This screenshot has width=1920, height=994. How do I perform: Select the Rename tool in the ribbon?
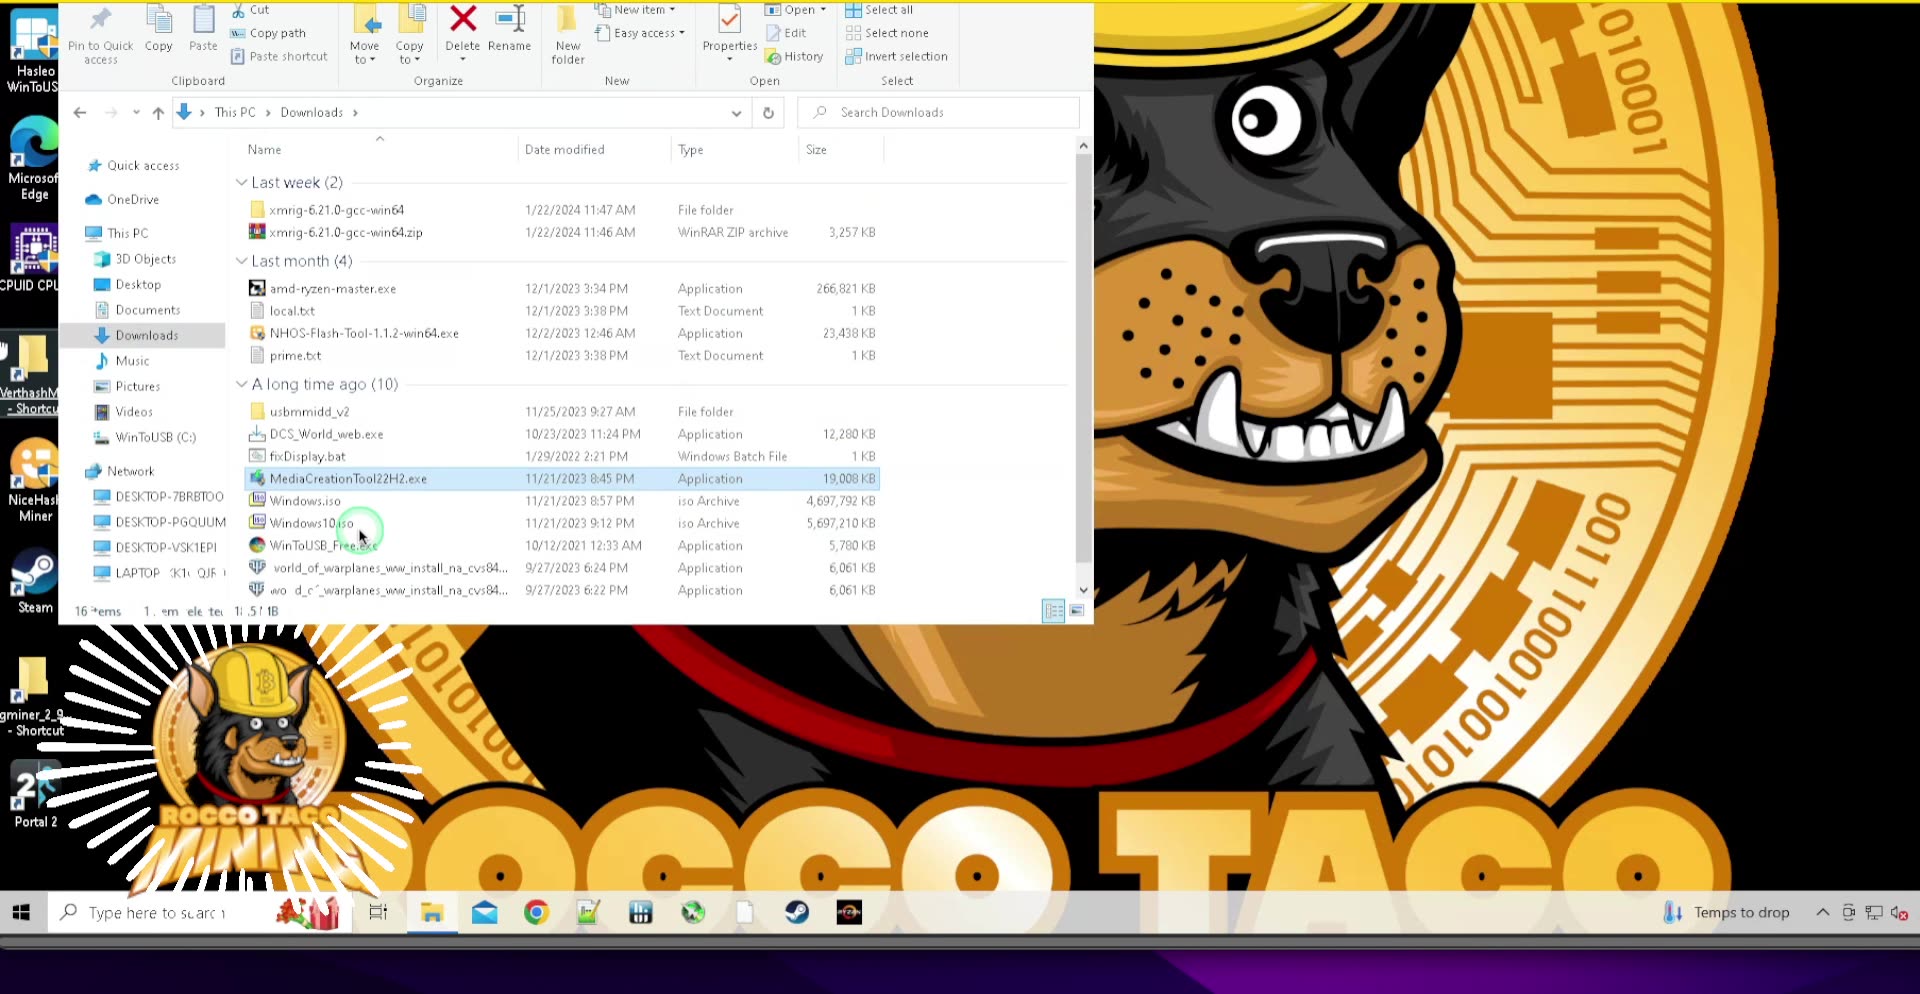tap(510, 33)
